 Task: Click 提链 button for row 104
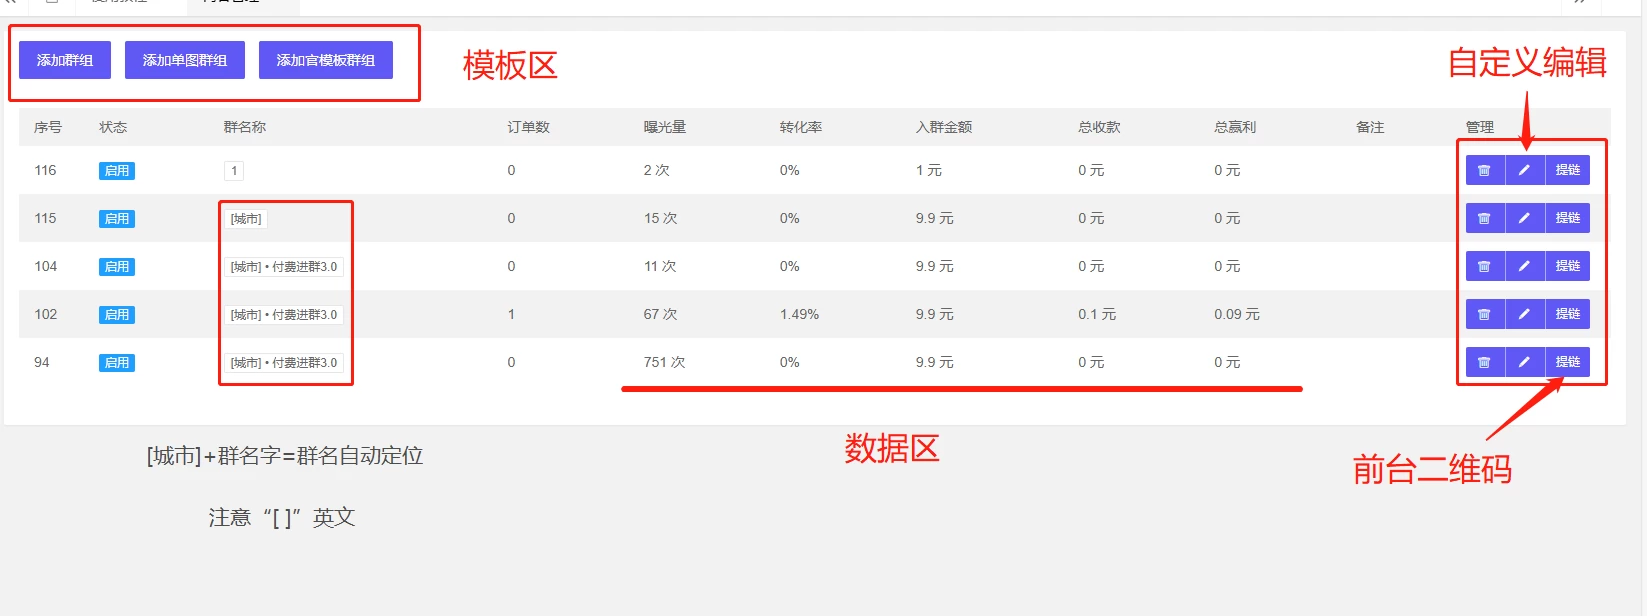[1568, 266]
